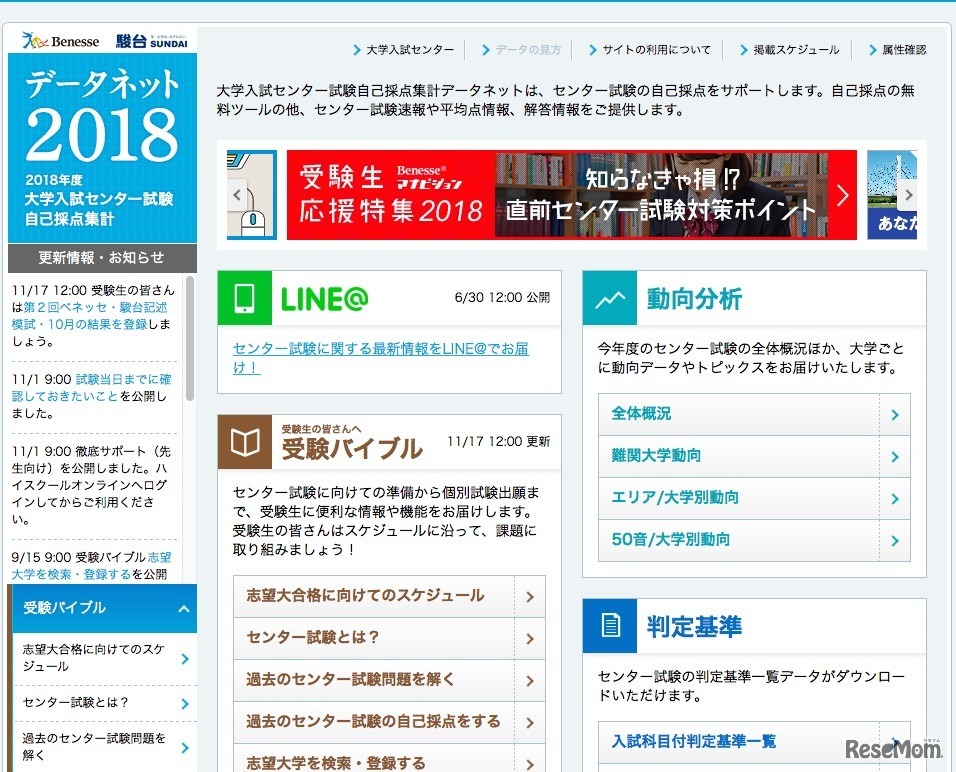Image resolution: width=956 pixels, height=772 pixels.
Task: Click the 駿台 SUNDAI logo
Action: coord(152,41)
